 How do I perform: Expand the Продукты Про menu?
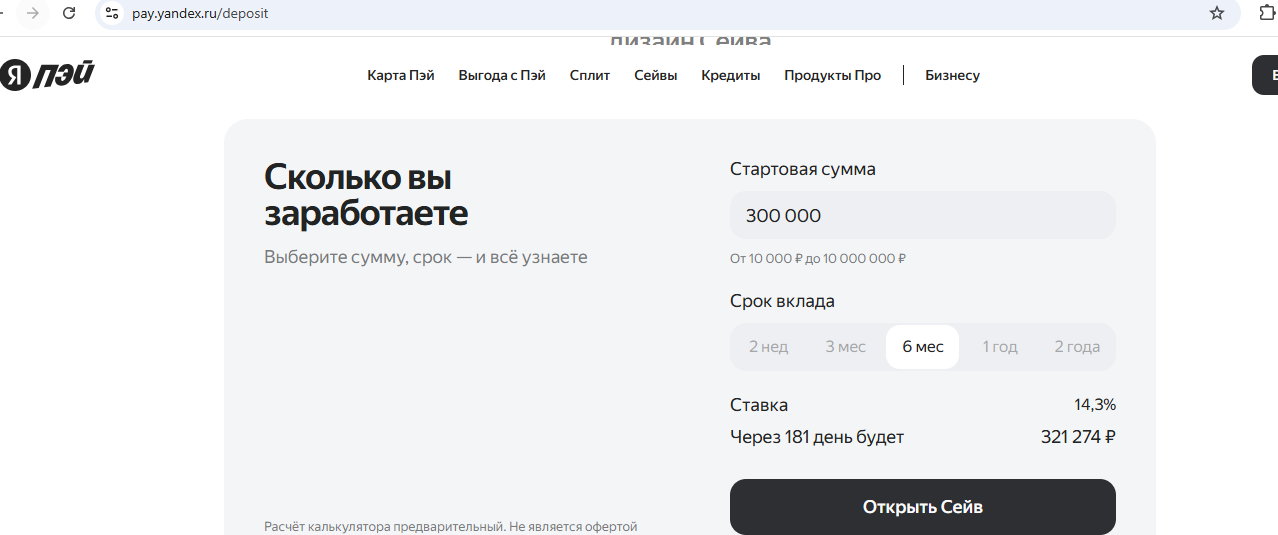[832, 75]
